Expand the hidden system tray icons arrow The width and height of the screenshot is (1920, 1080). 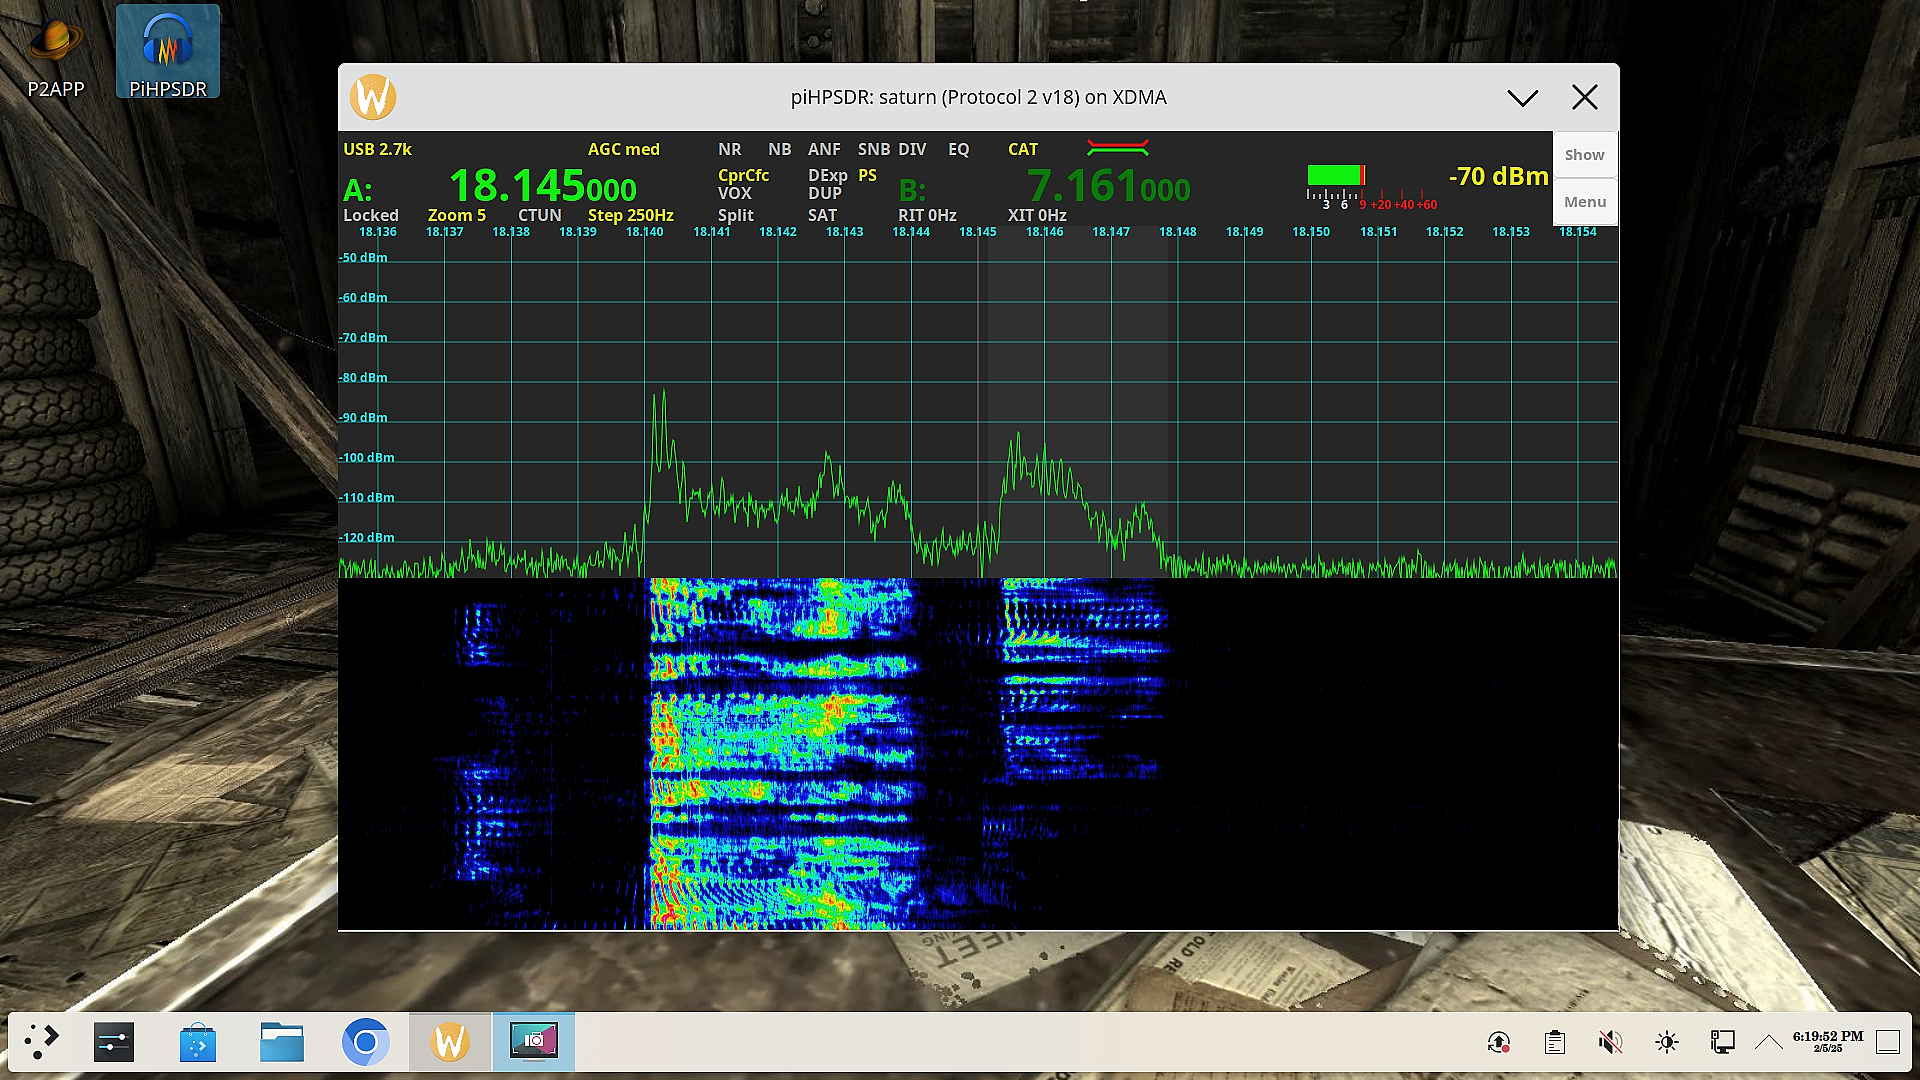(1768, 1042)
